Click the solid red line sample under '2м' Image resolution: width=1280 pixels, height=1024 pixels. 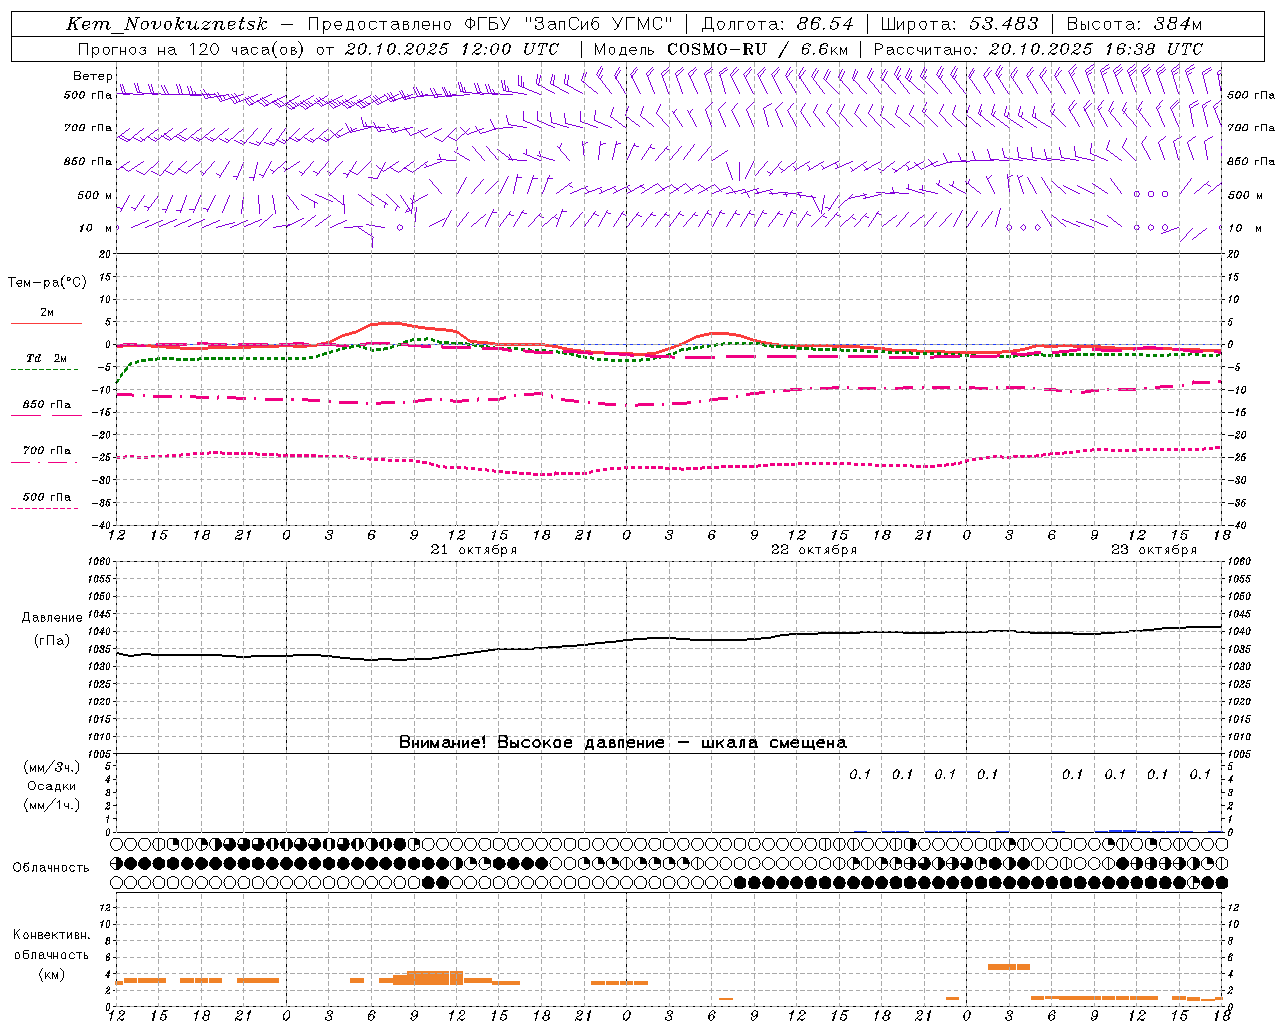point(46,323)
